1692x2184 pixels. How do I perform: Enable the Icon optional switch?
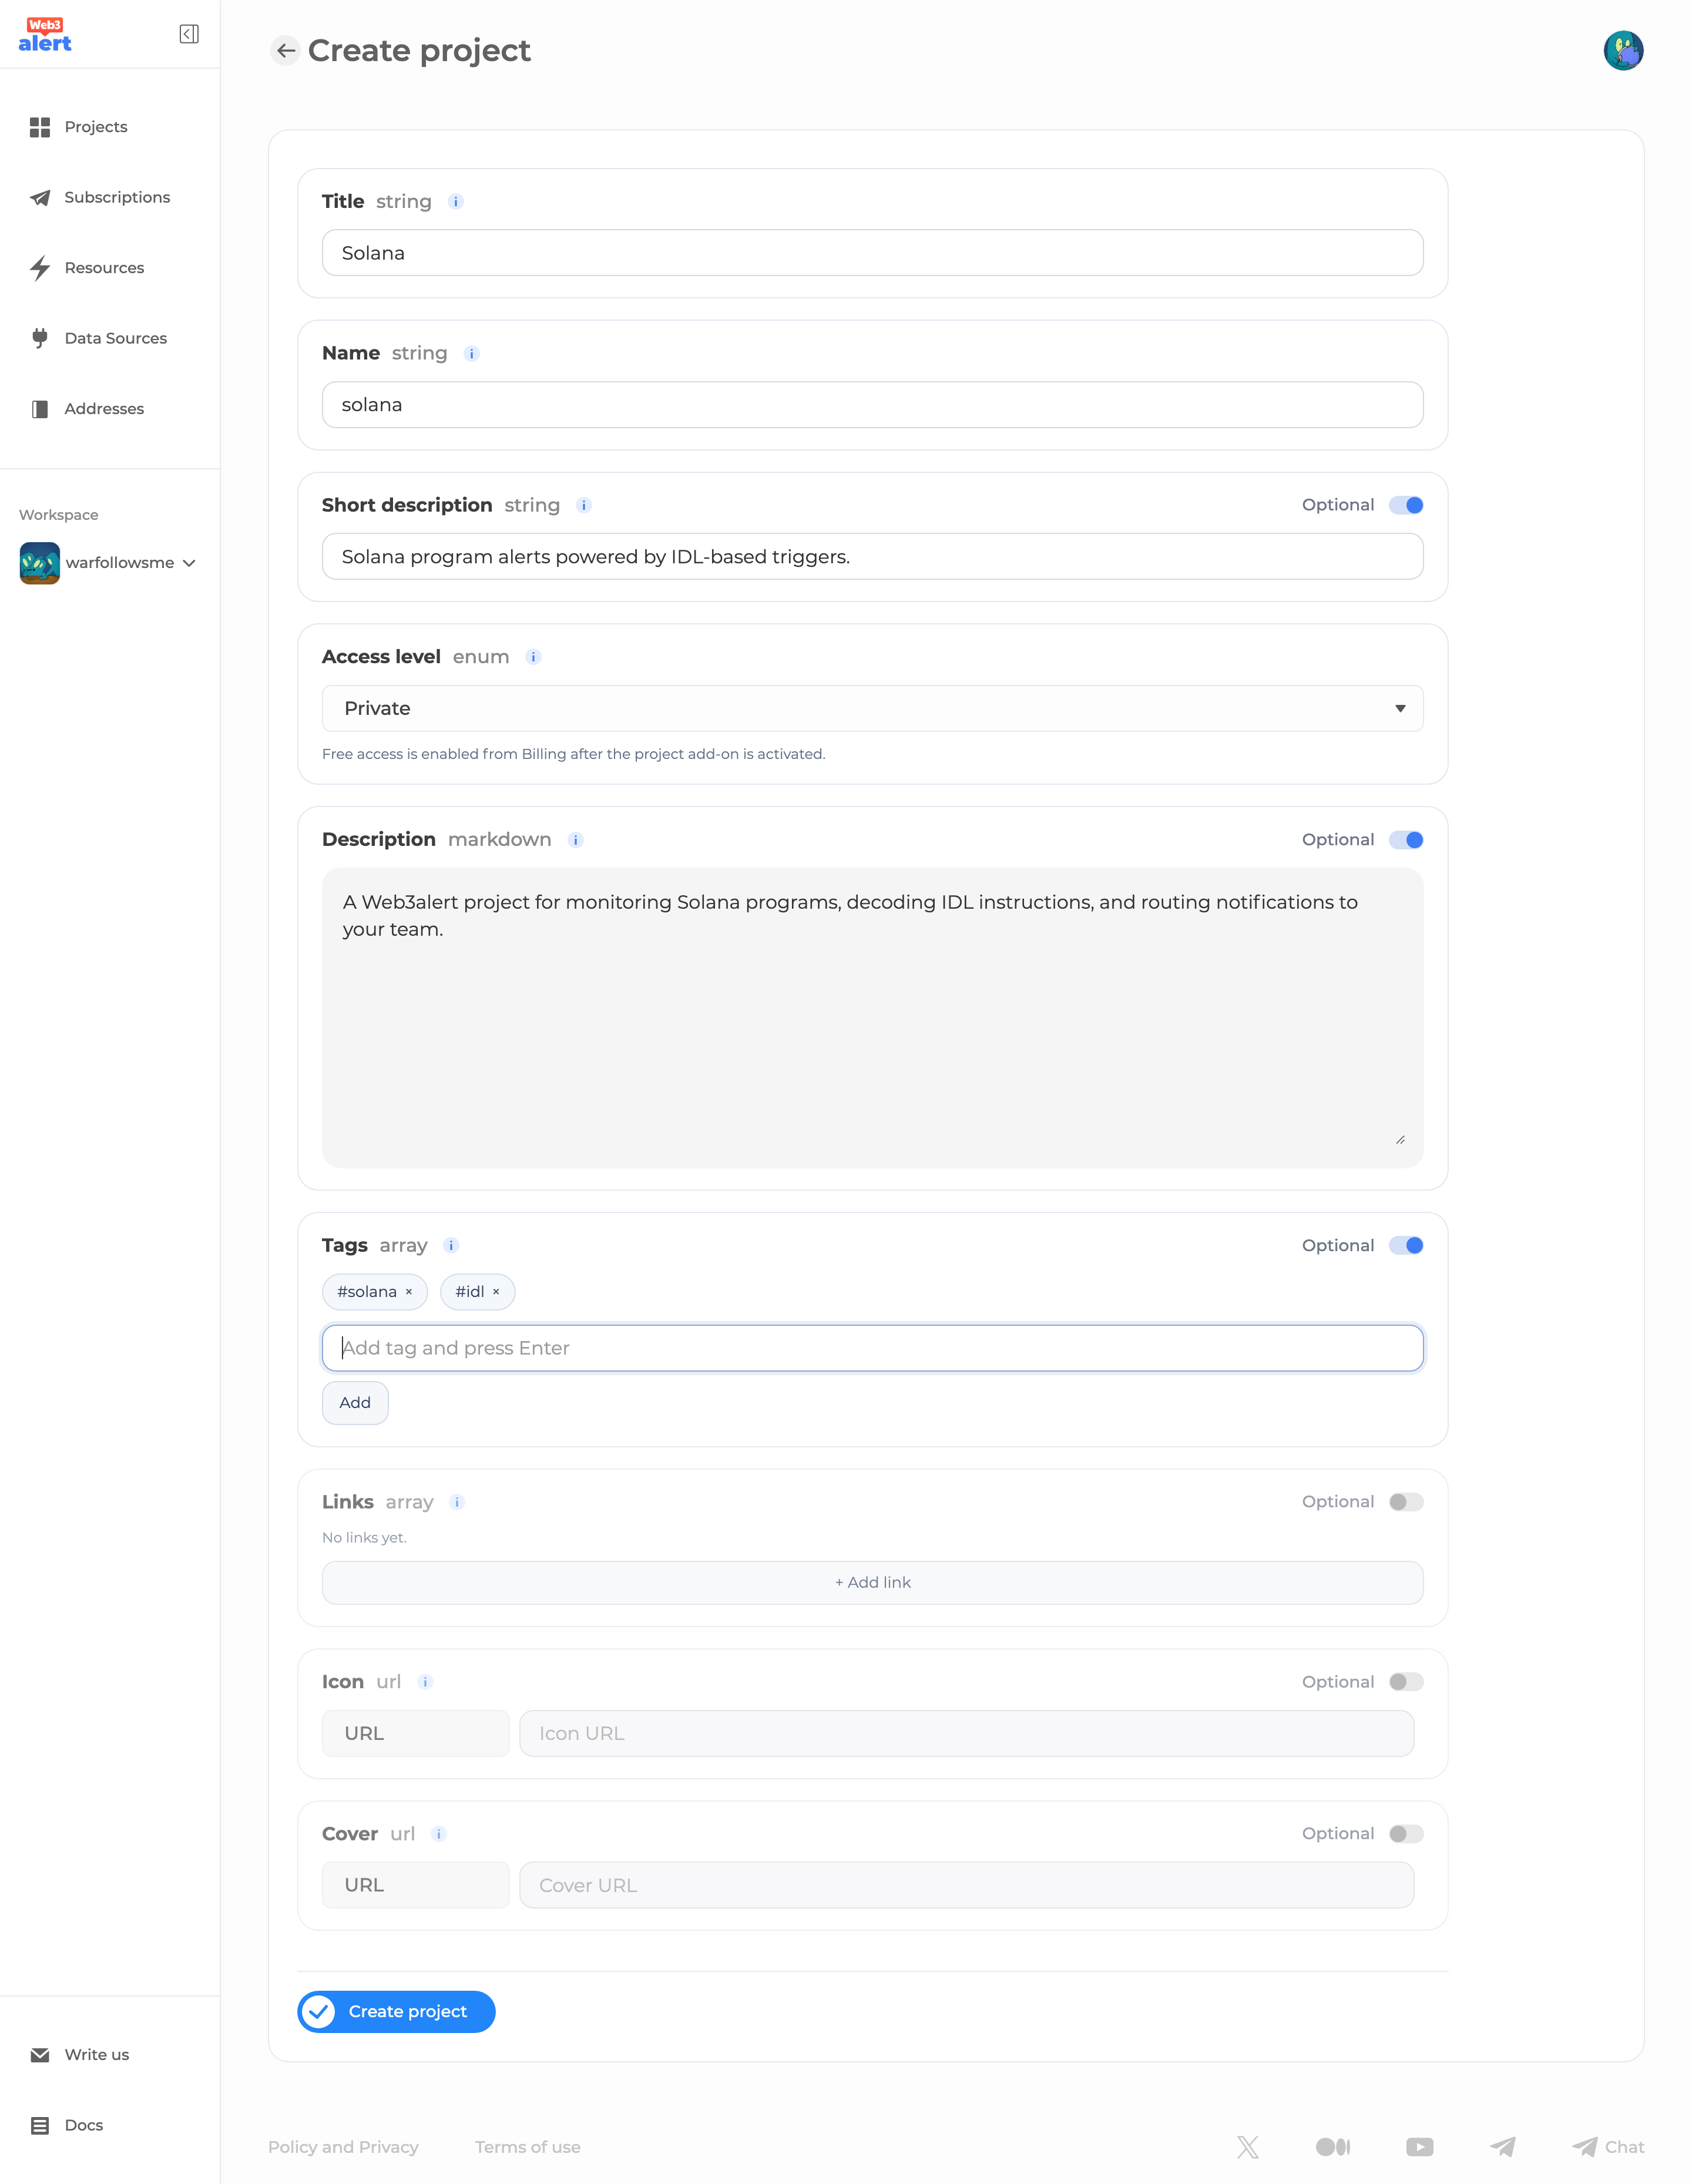coord(1406,1682)
